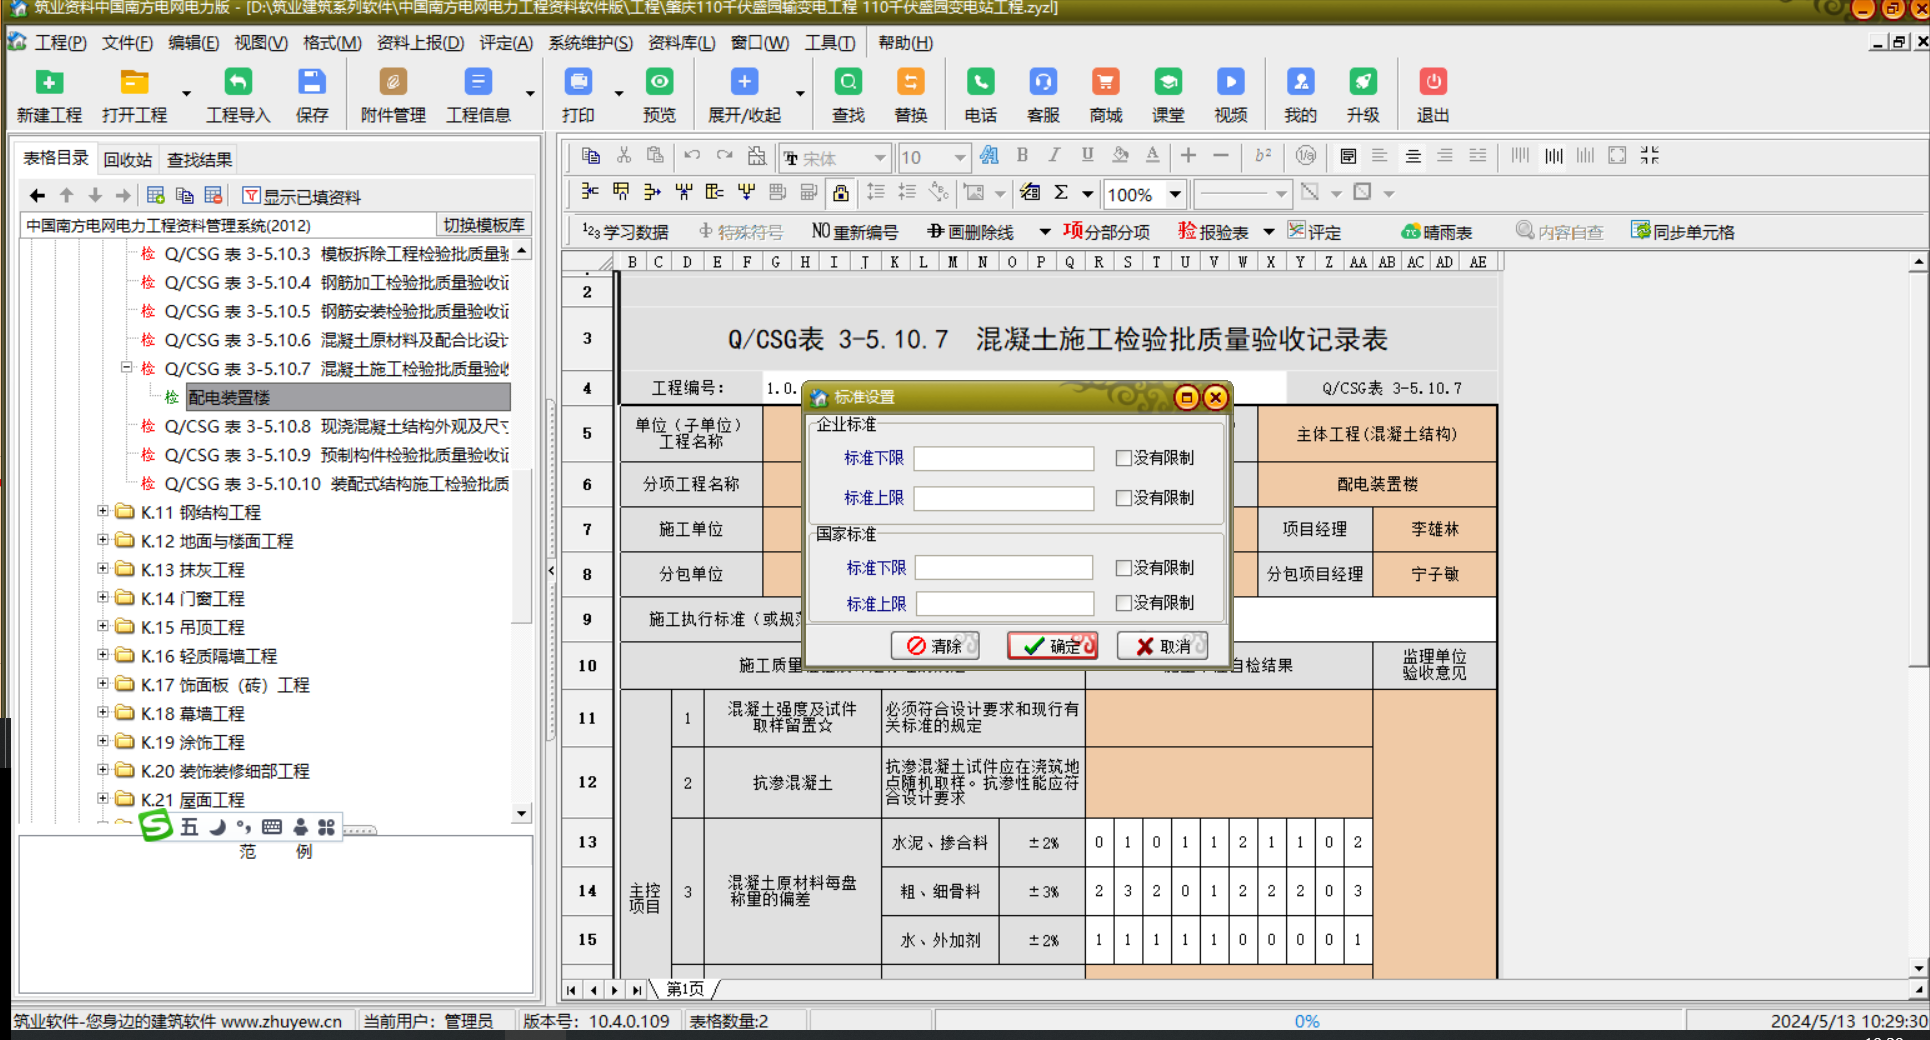Open the 课堂 classroom icon
Screen dimensions: 1930x1040
pos(1168,83)
